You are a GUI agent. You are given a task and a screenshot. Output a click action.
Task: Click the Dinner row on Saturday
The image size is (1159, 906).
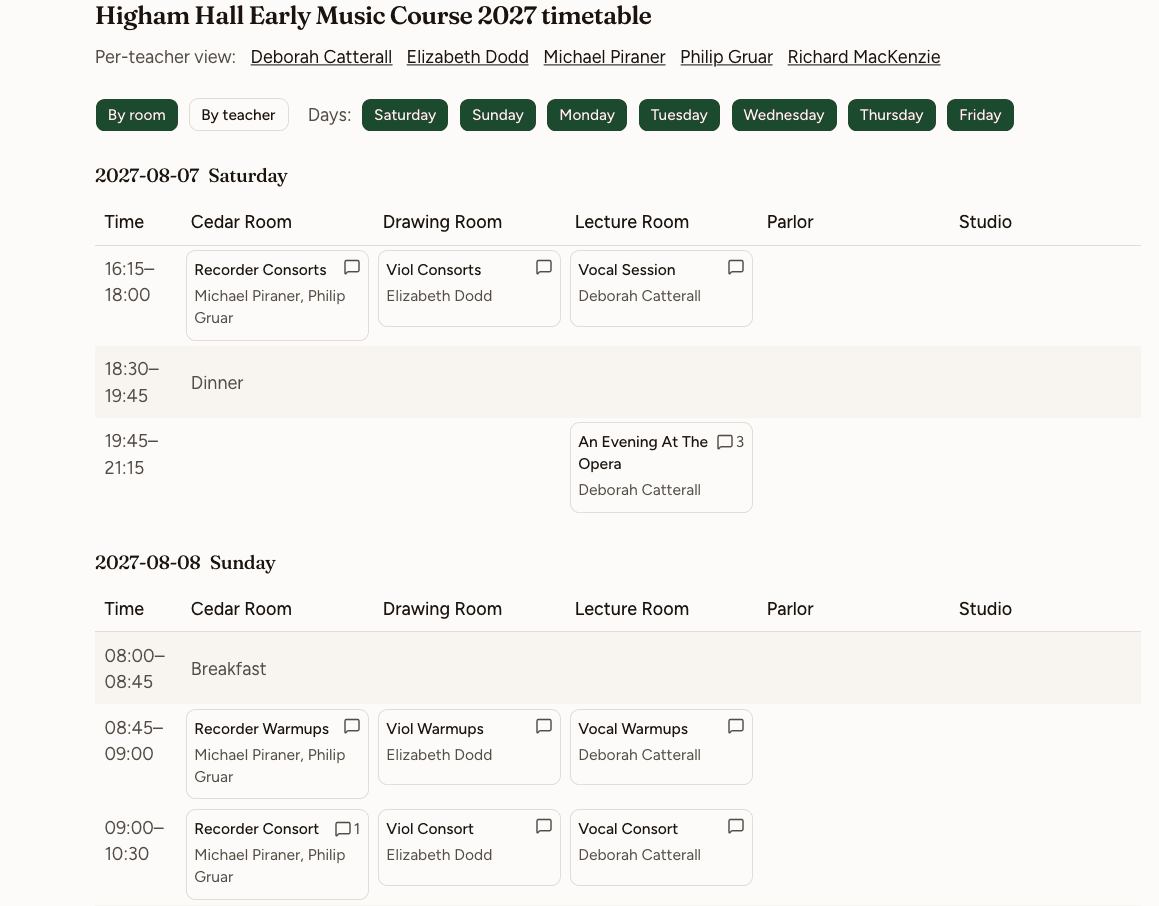618,382
